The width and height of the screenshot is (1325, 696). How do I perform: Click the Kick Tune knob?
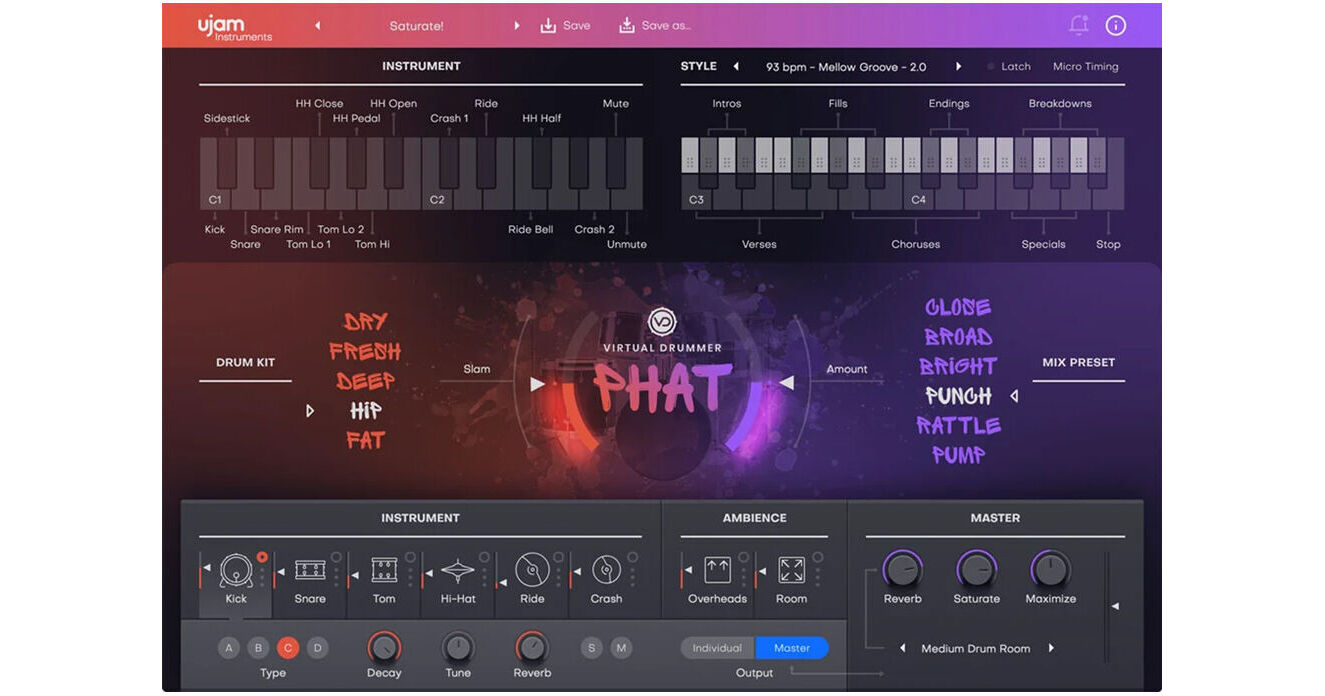(x=458, y=647)
